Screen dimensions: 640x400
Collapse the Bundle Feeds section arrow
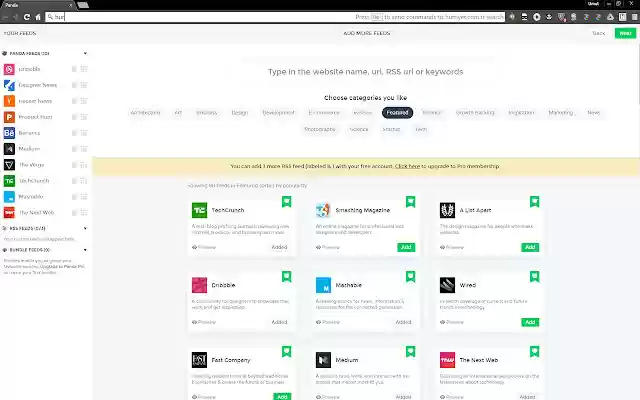point(85,250)
